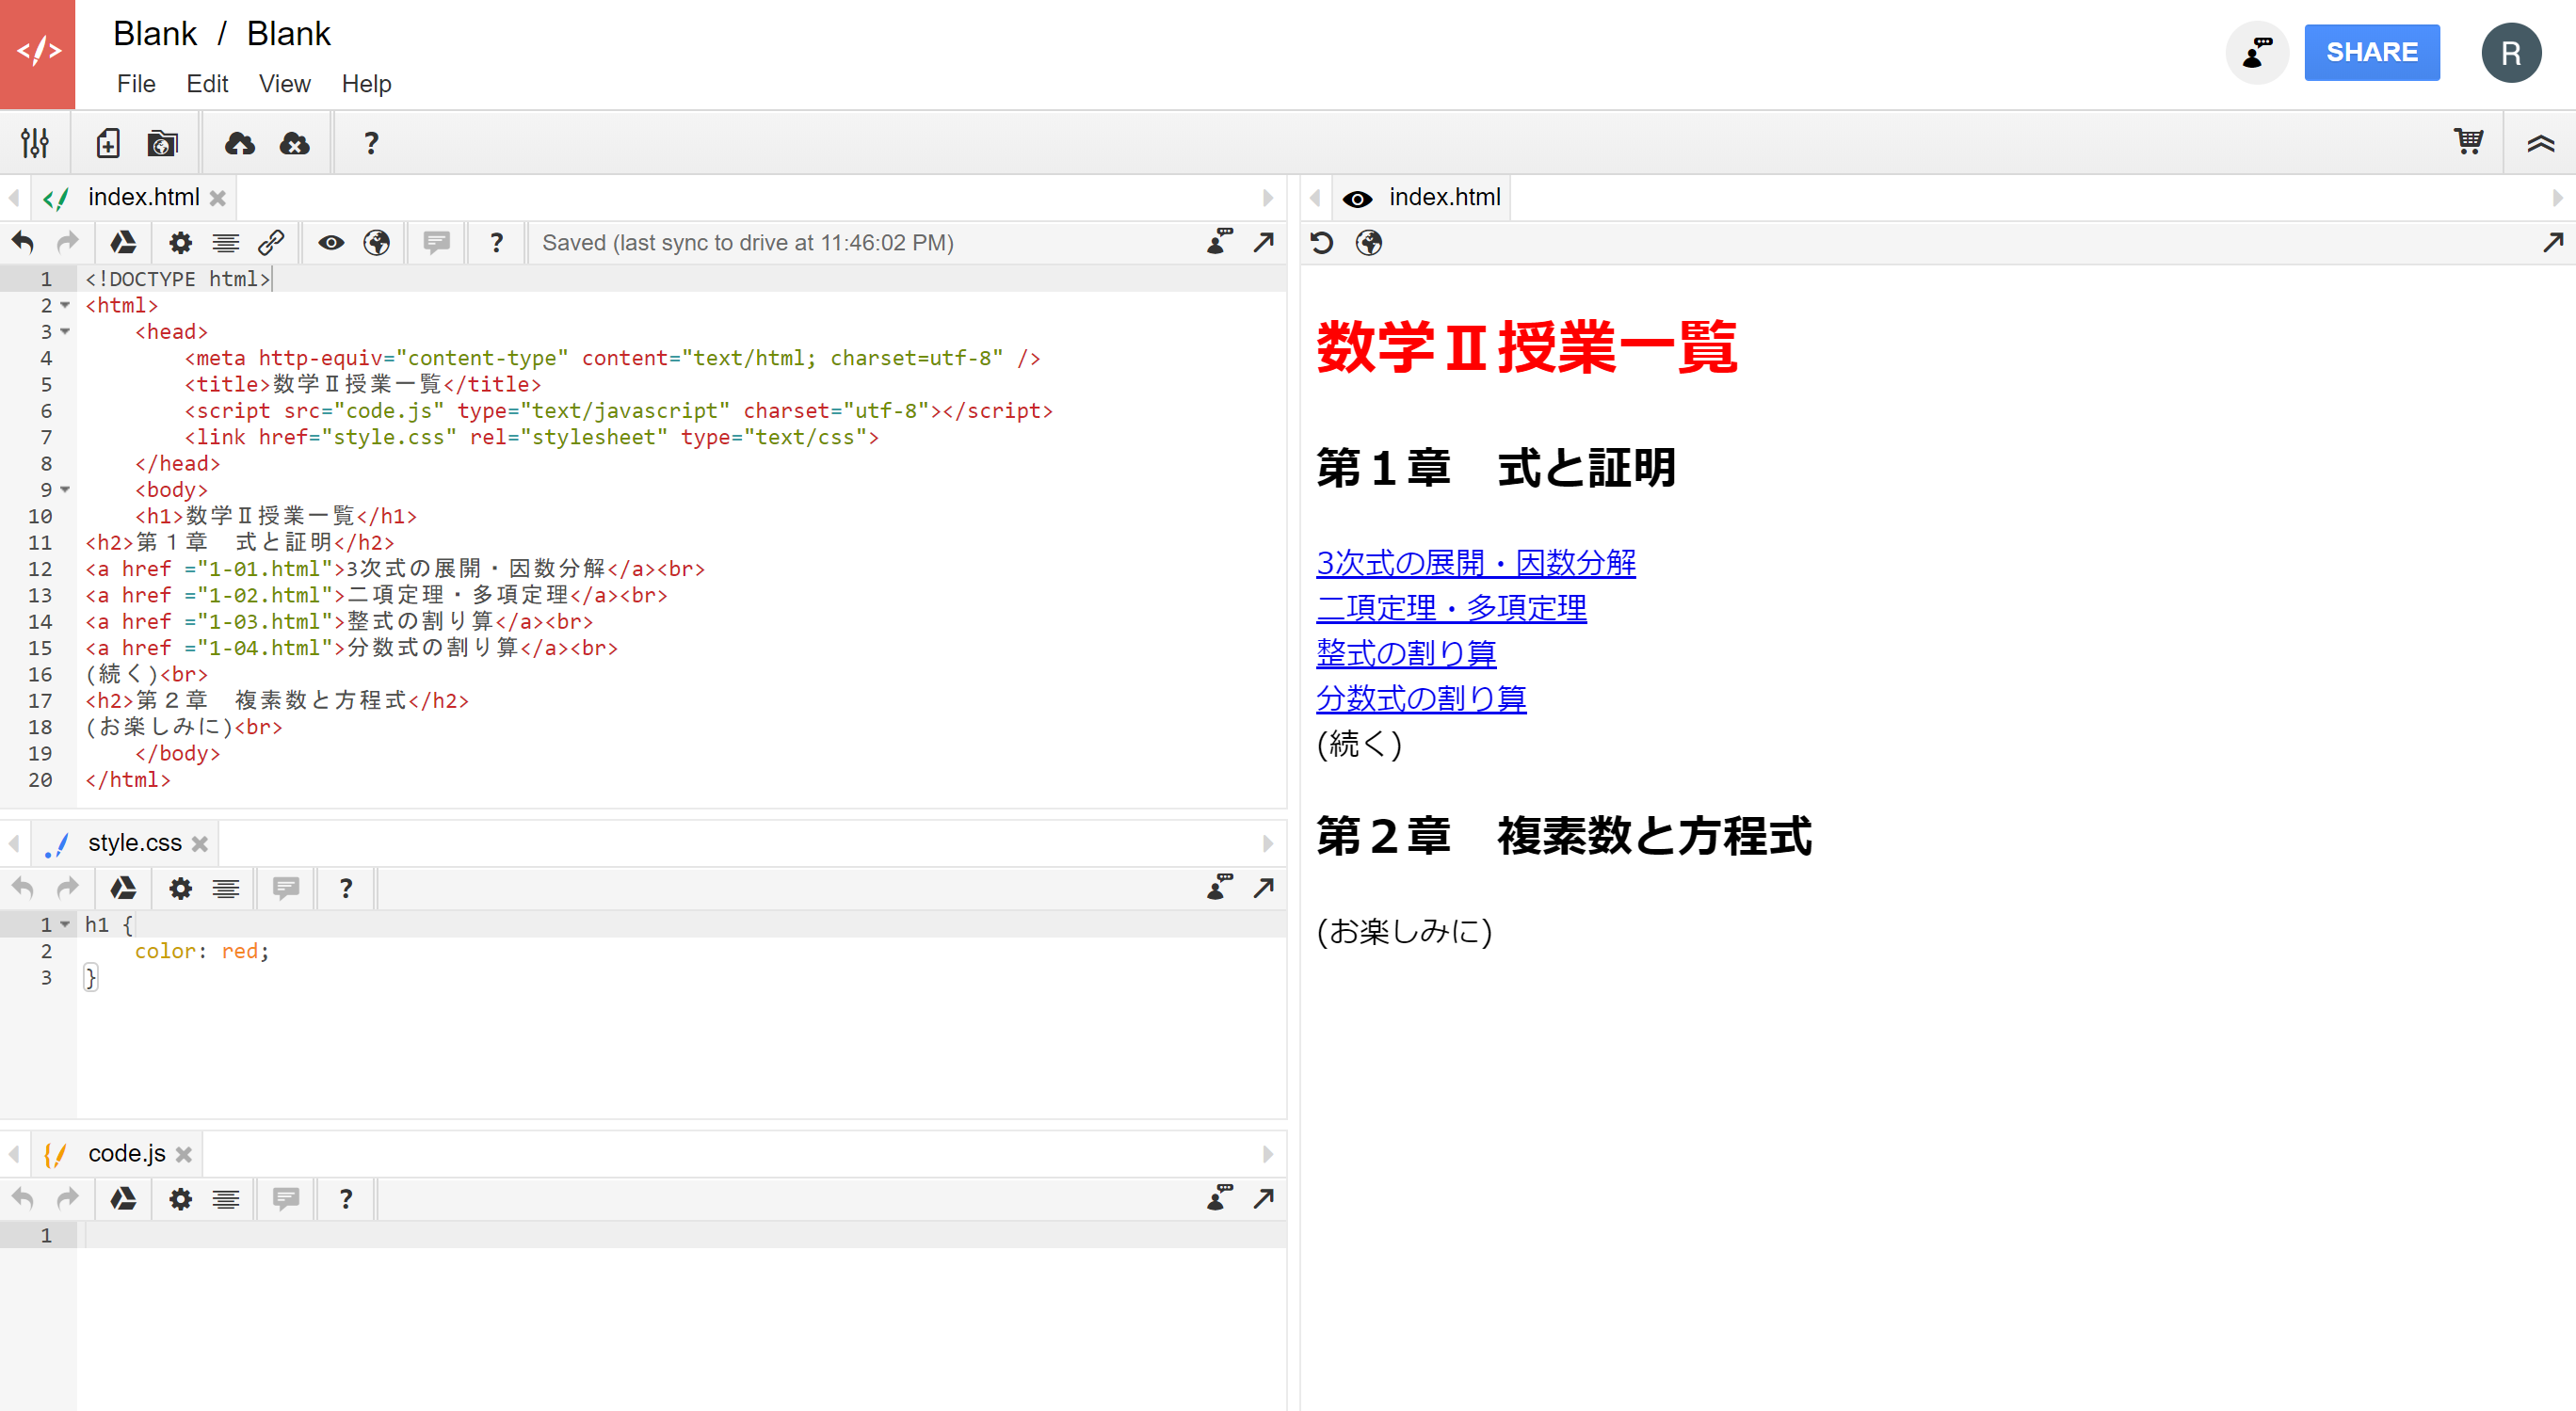
Task: Click the globe icon in index.html editor toolbar
Action: tap(376, 242)
